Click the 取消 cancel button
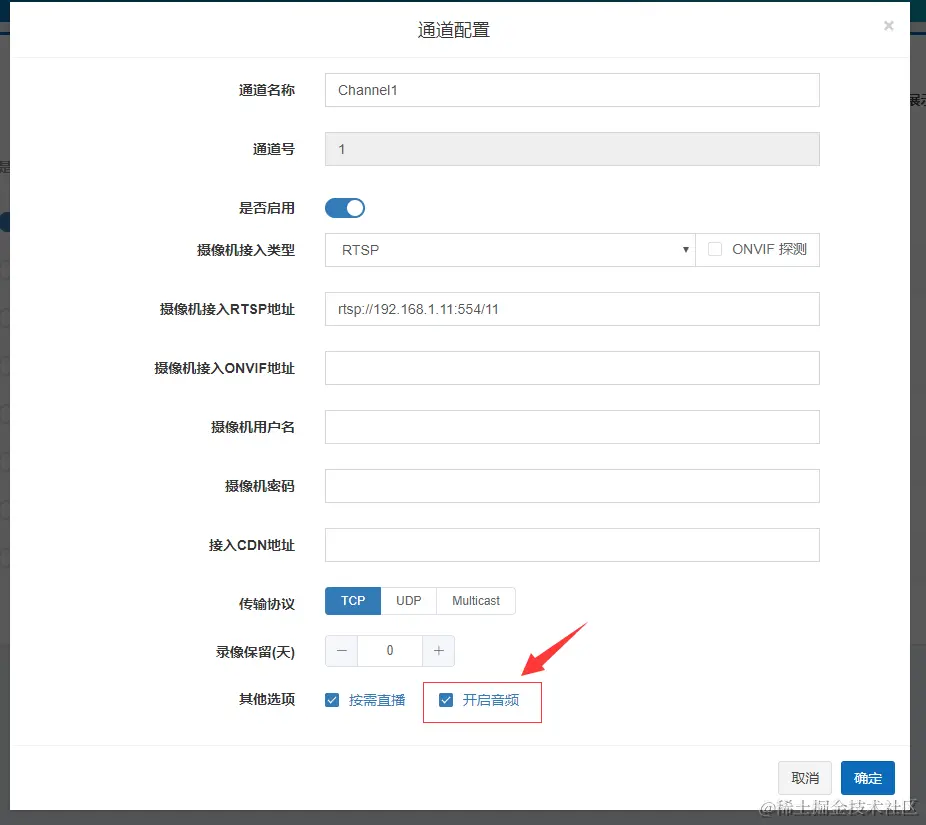Screen dimensions: 926x825 805,777
